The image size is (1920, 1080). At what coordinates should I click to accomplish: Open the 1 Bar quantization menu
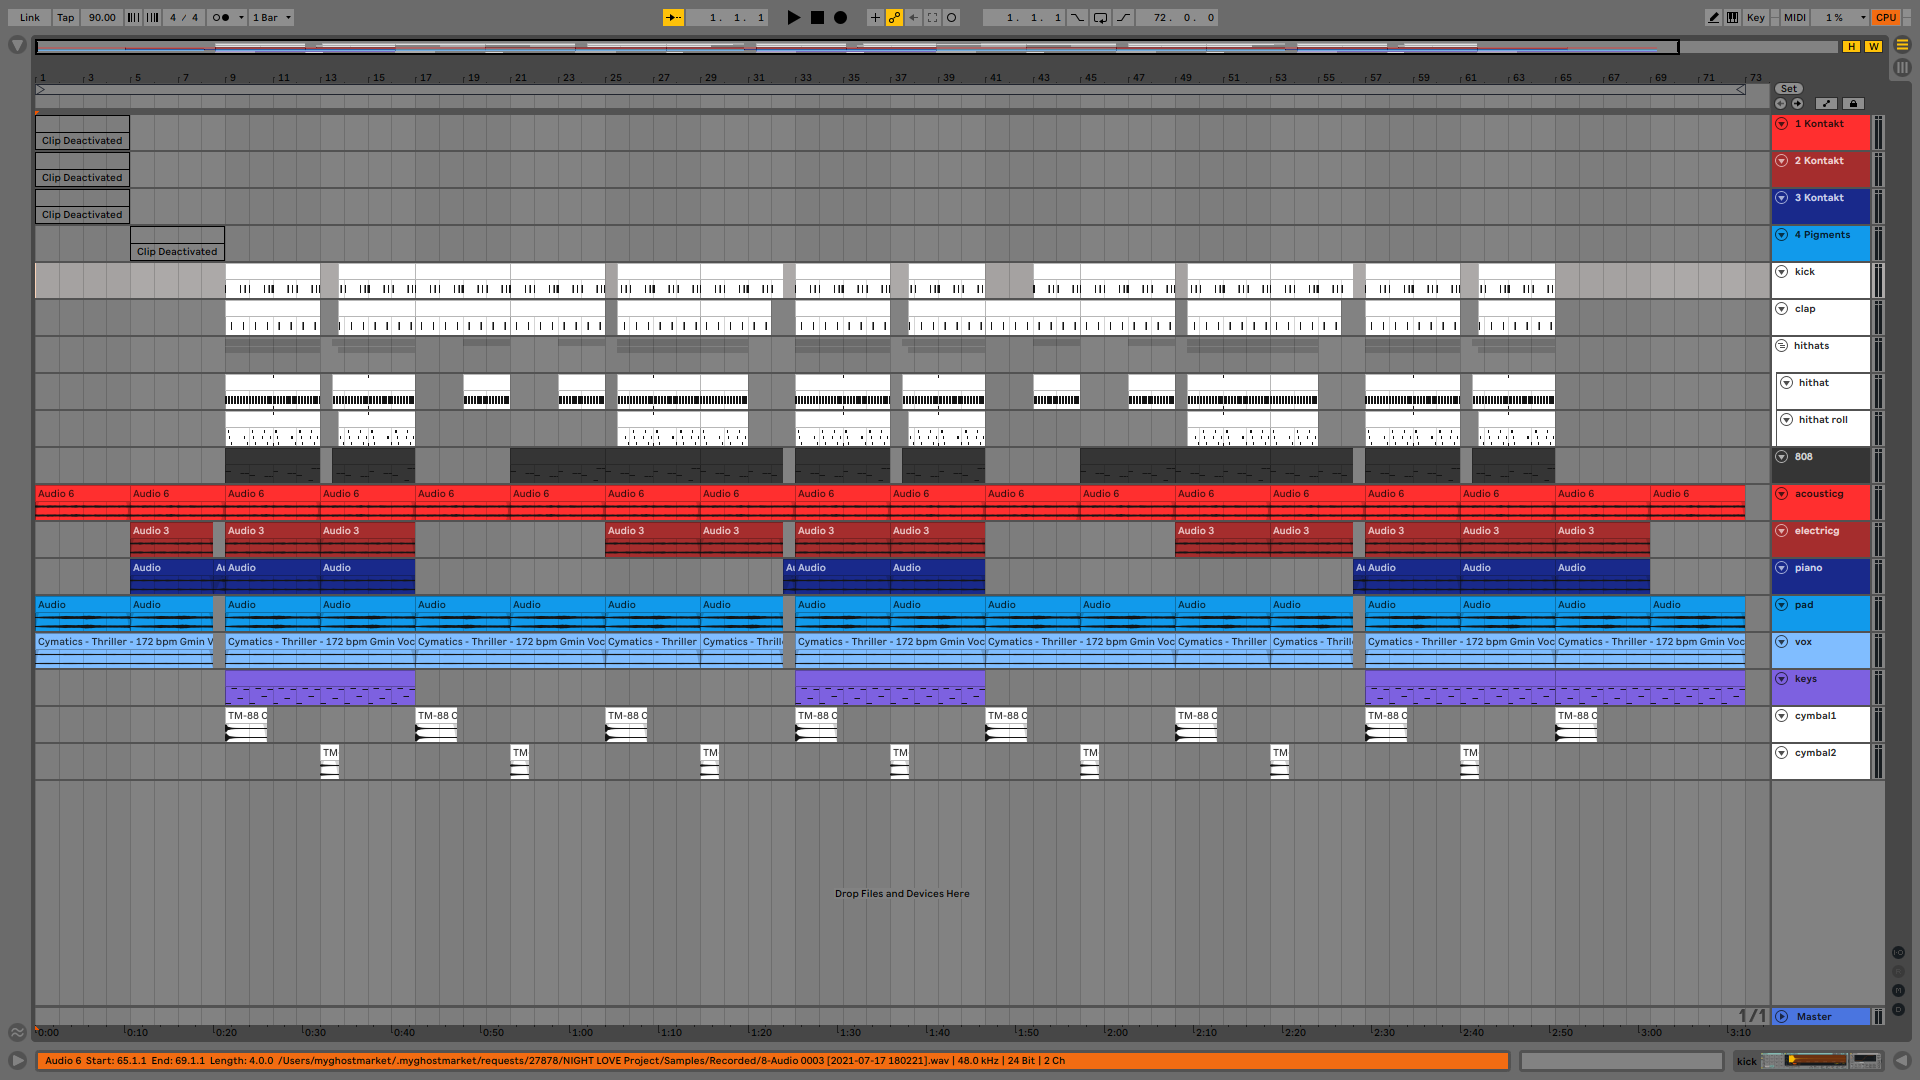point(271,17)
